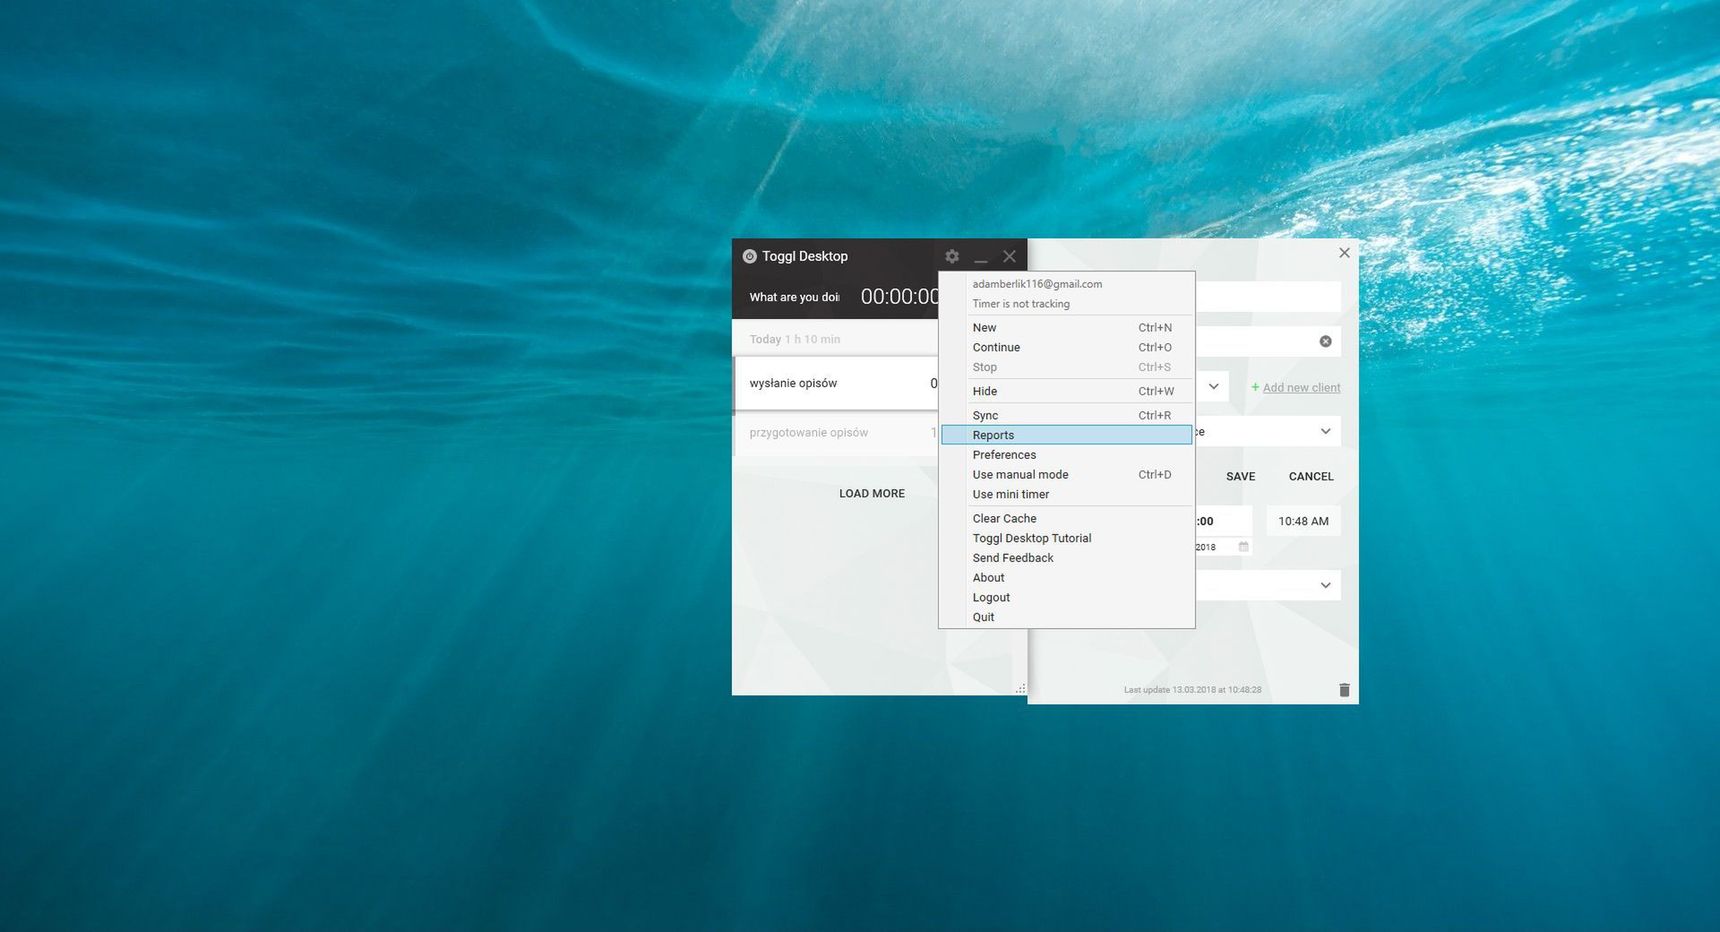Click the Toggl power logo icon
The width and height of the screenshot is (1720, 932).
click(x=749, y=257)
